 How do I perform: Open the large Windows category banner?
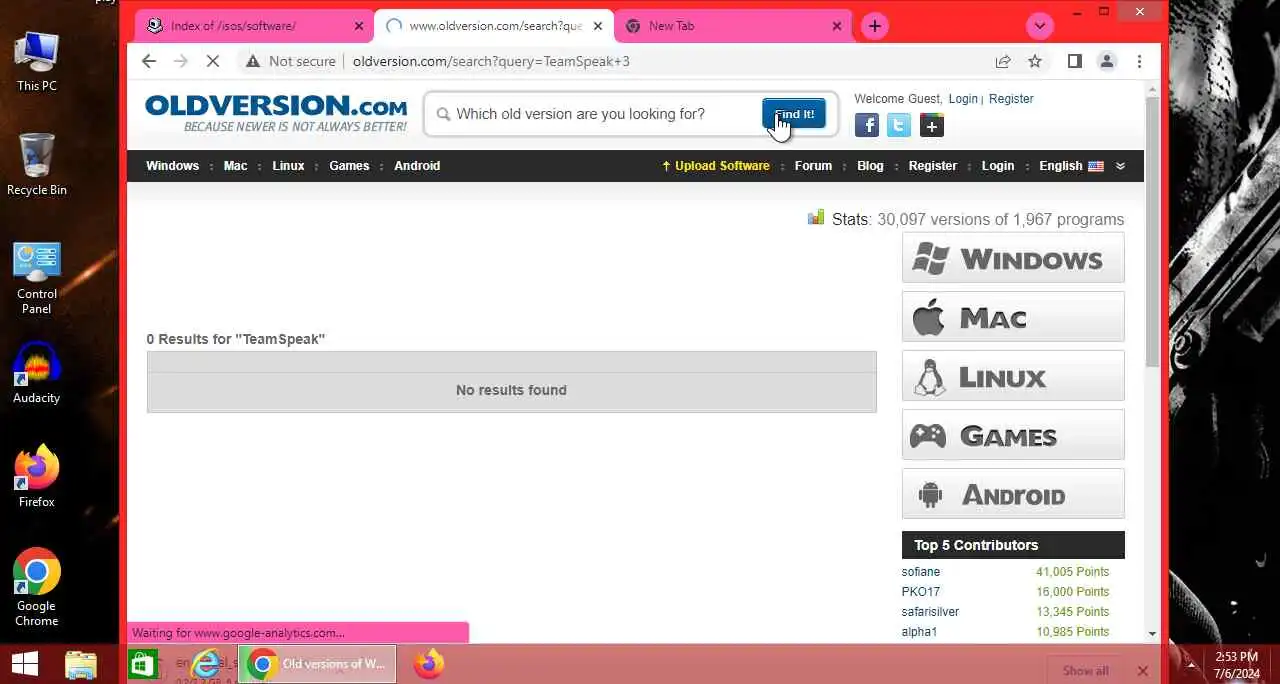pos(1013,258)
